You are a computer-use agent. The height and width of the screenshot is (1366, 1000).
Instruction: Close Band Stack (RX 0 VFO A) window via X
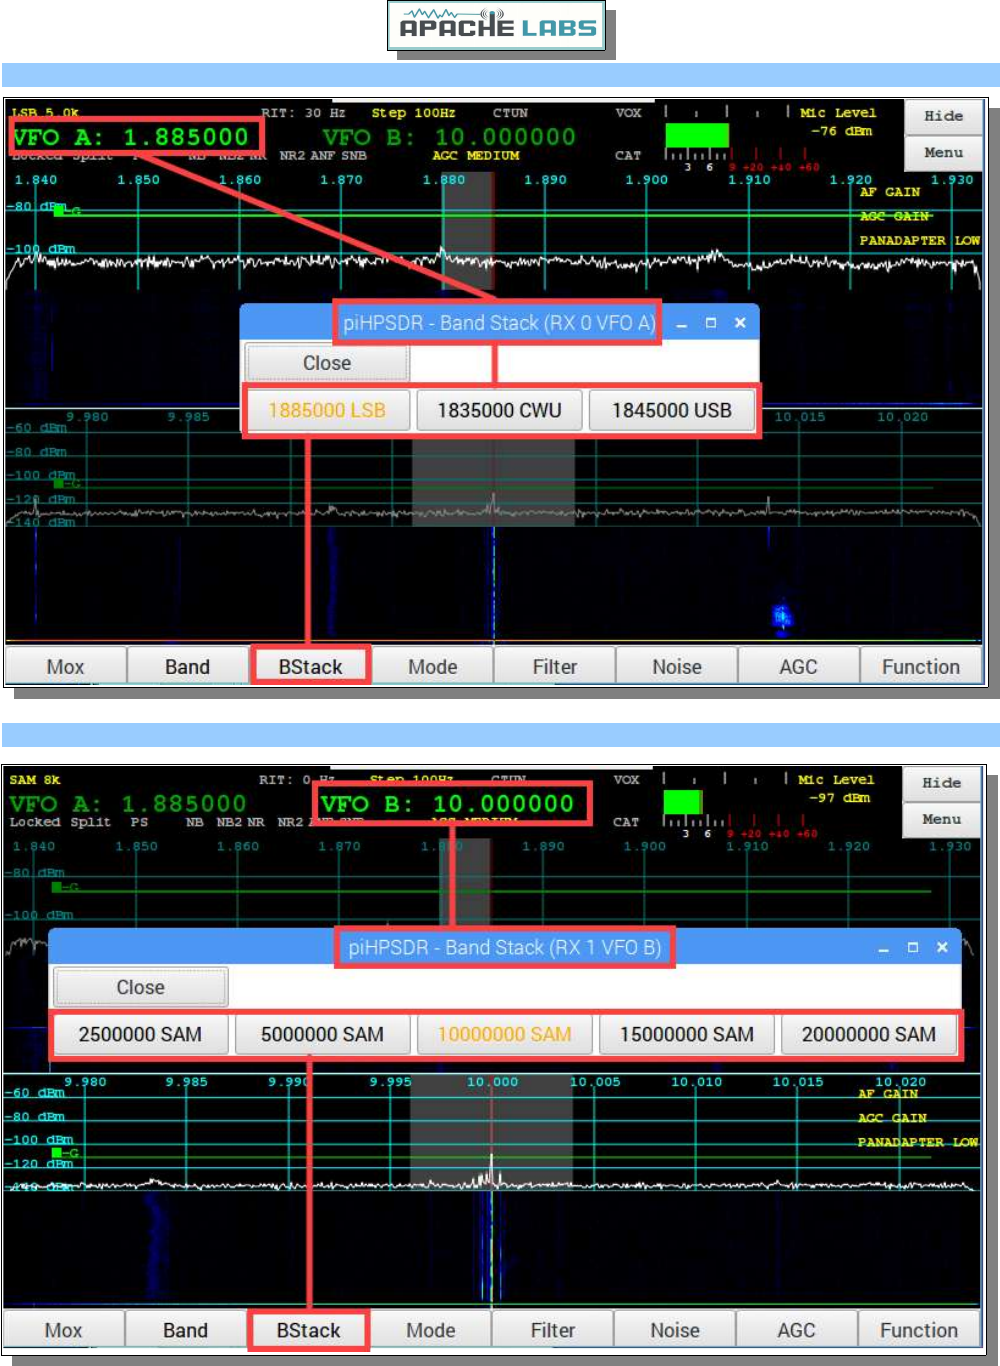point(740,323)
